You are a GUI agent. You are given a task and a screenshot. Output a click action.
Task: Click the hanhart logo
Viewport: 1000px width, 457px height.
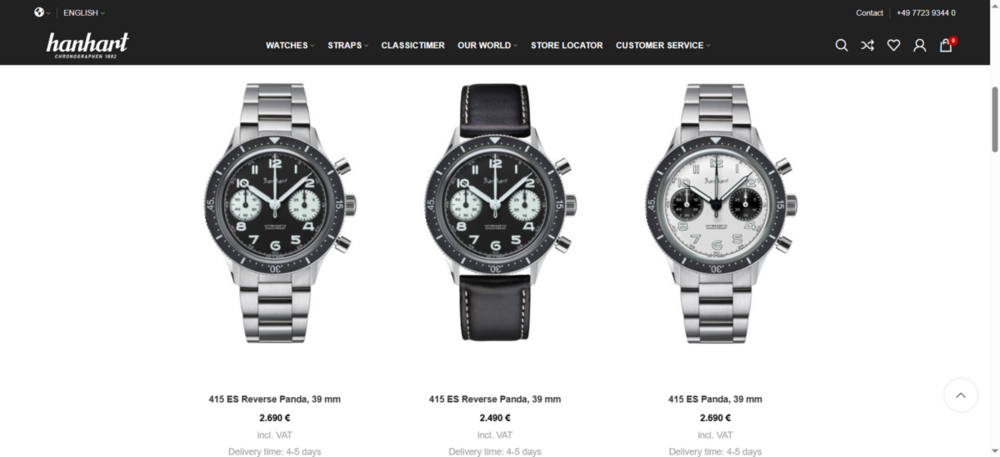pyautogui.click(x=87, y=45)
